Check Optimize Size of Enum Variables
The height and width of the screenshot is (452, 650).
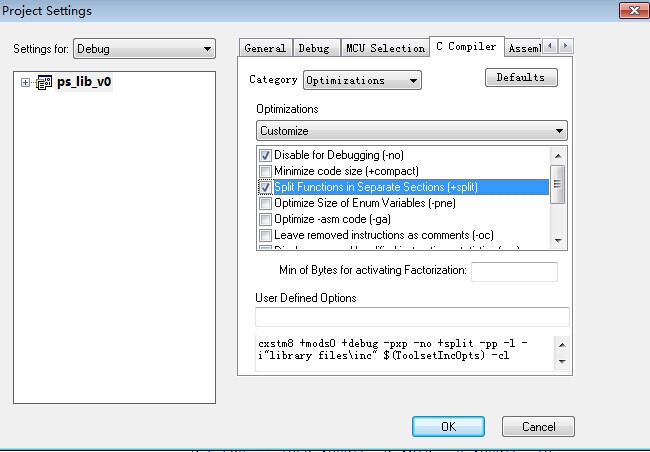pyautogui.click(x=266, y=203)
